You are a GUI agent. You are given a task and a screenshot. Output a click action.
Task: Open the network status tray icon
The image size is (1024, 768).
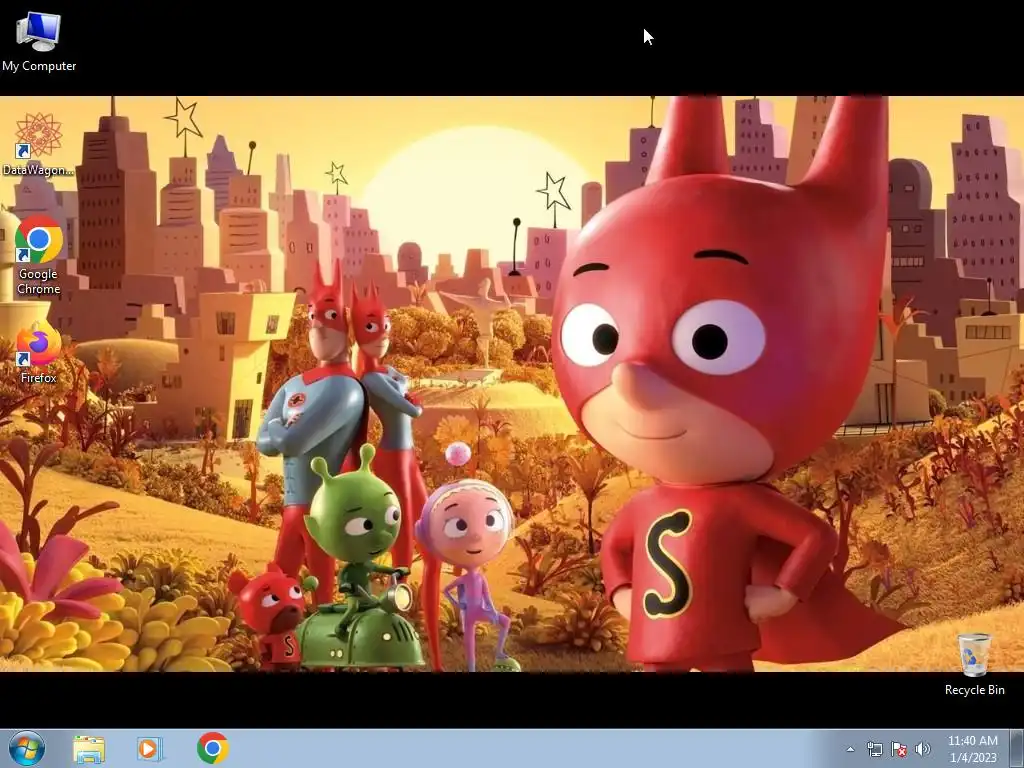coord(874,749)
